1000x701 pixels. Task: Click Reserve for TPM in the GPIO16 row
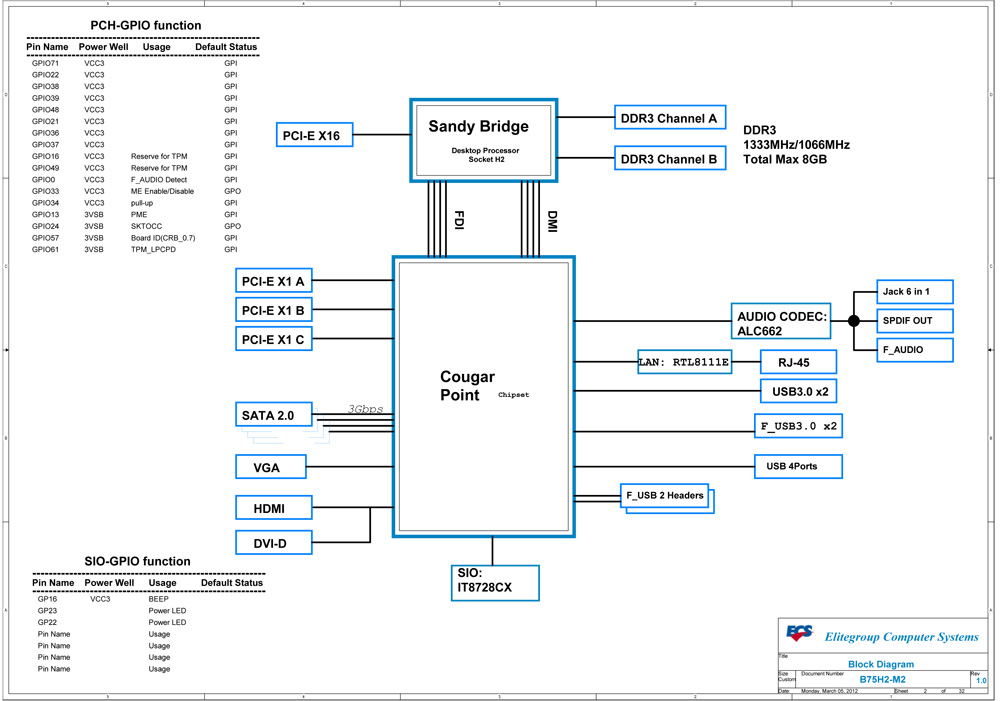[159, 156]
